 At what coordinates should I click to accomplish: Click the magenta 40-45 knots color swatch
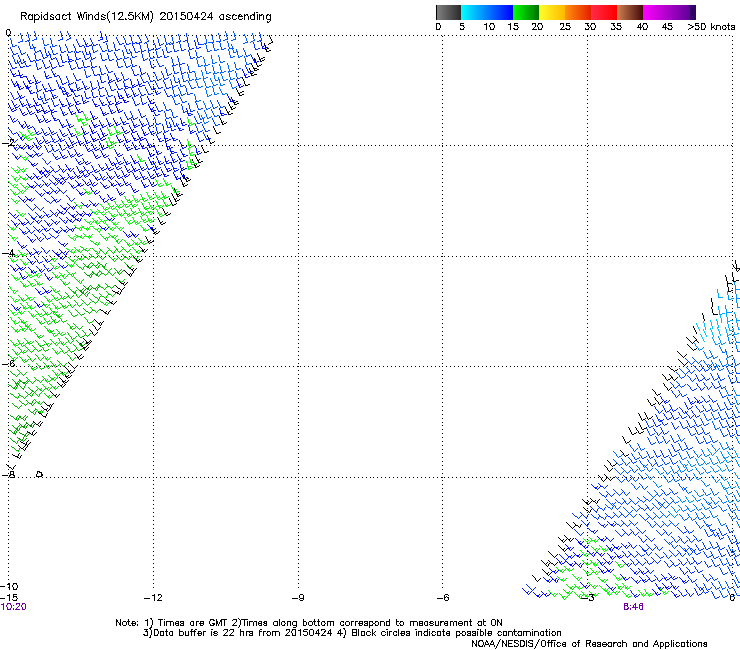pos(656,12)
